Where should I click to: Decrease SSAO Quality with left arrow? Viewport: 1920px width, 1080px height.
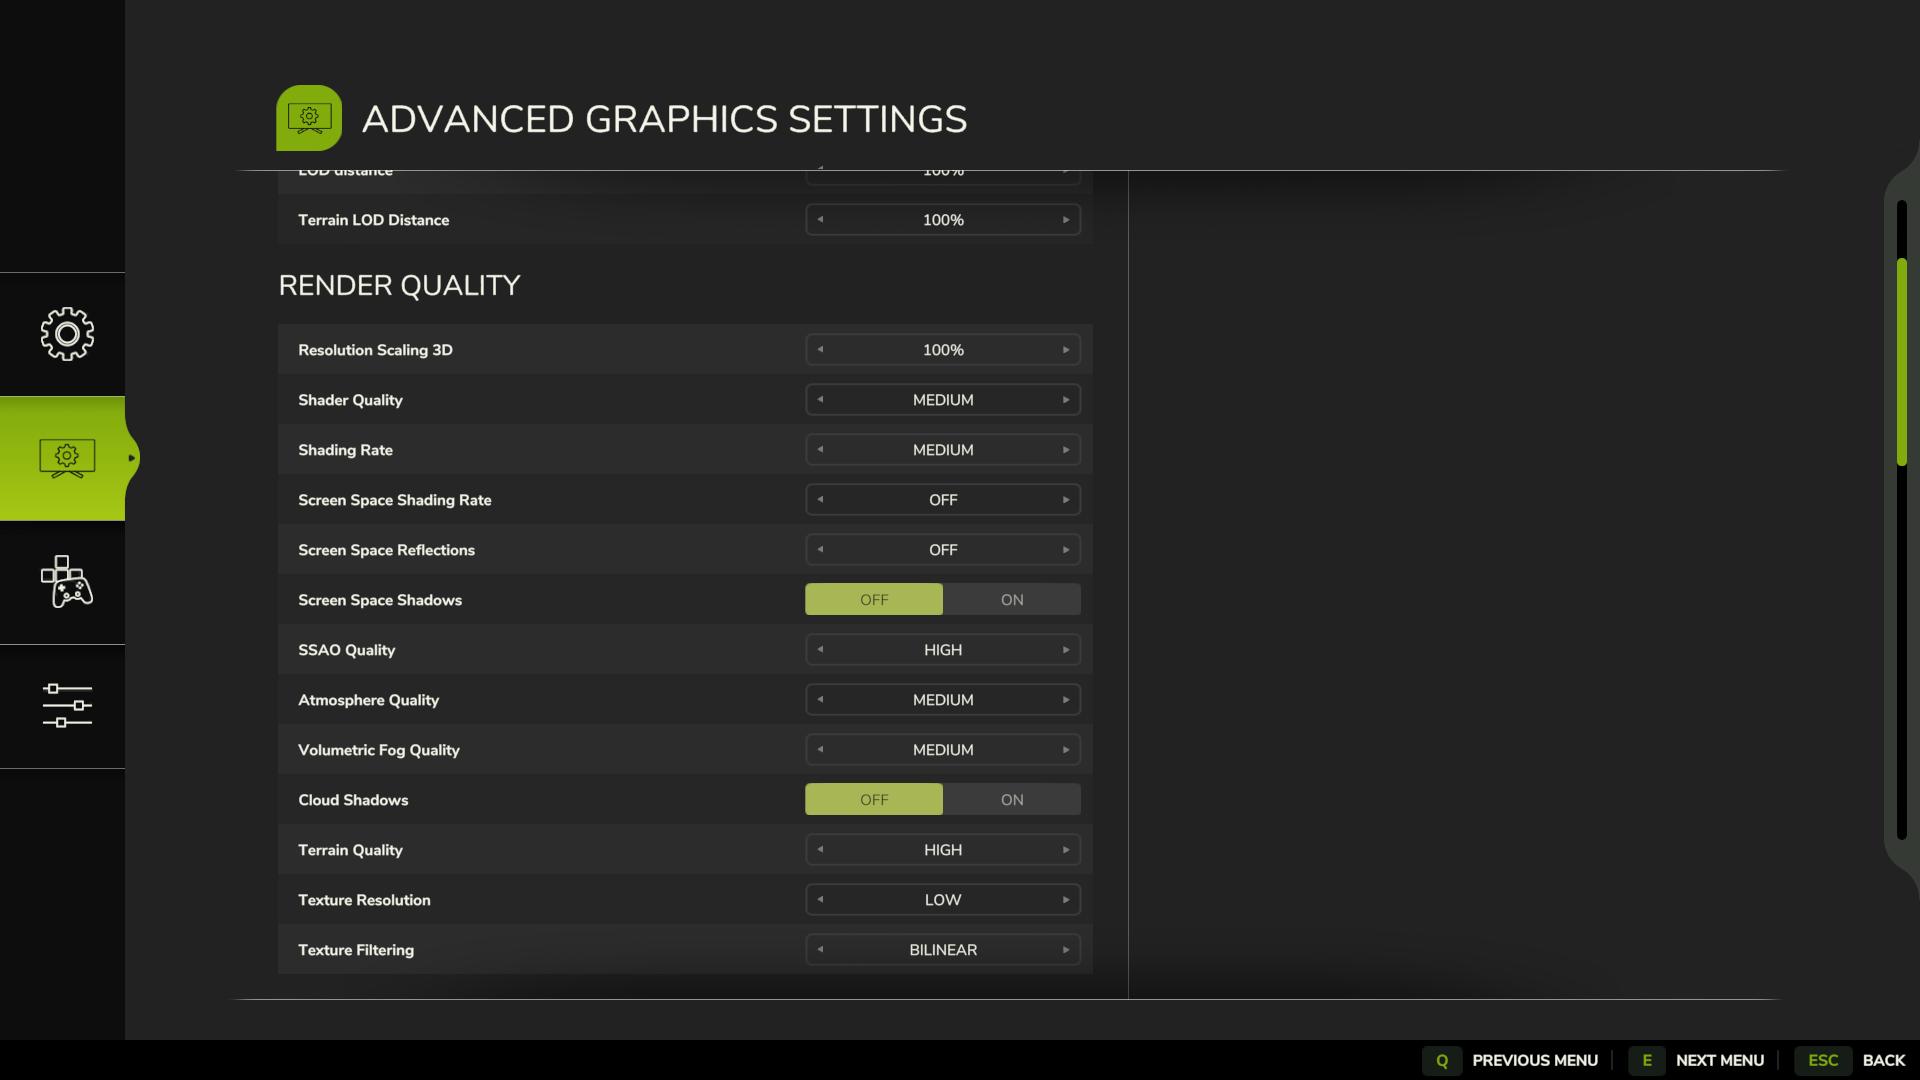pos(820,650)
